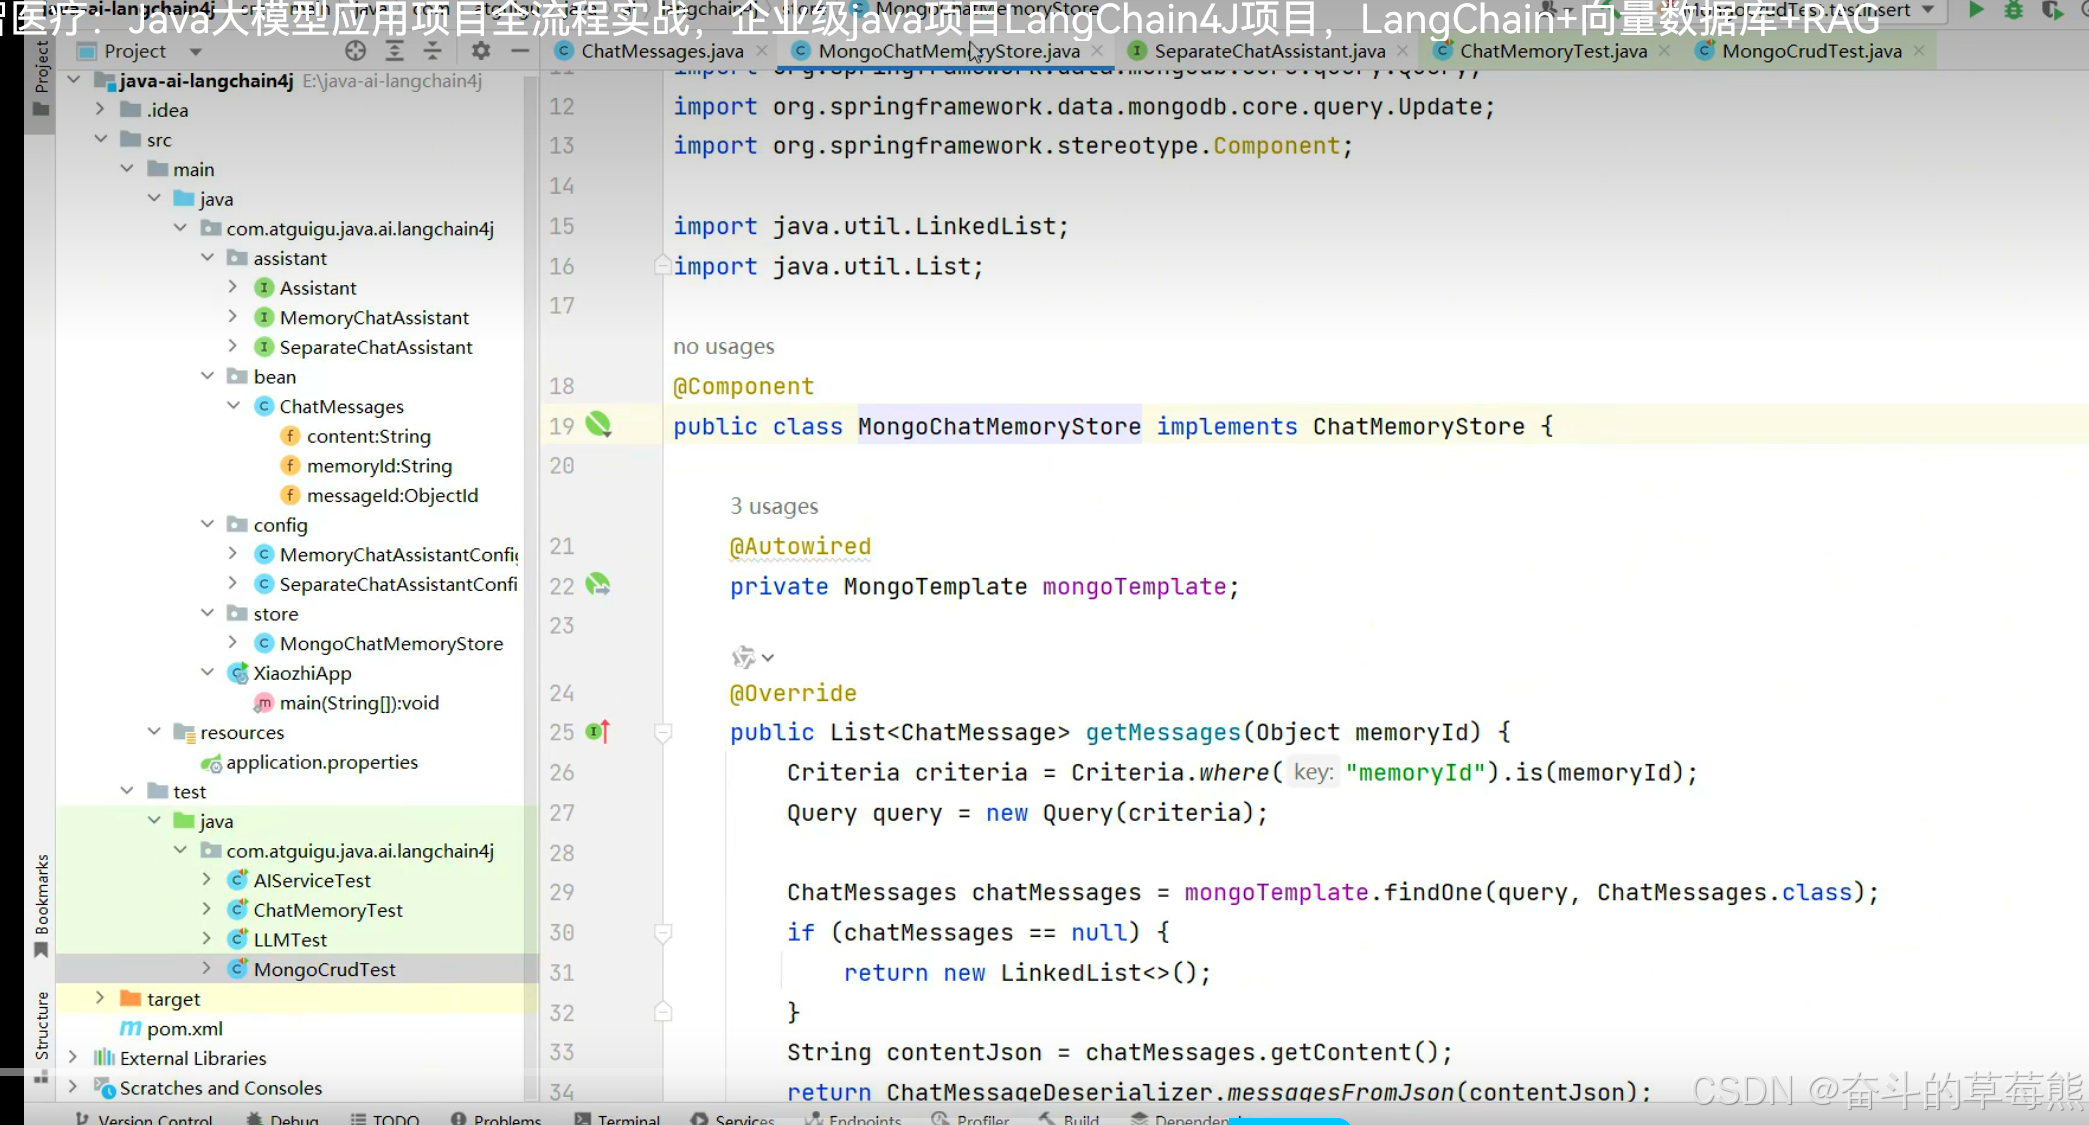Click the locate/select opened file icon
The image size is (2089, 1125).
tap(355, 51)
